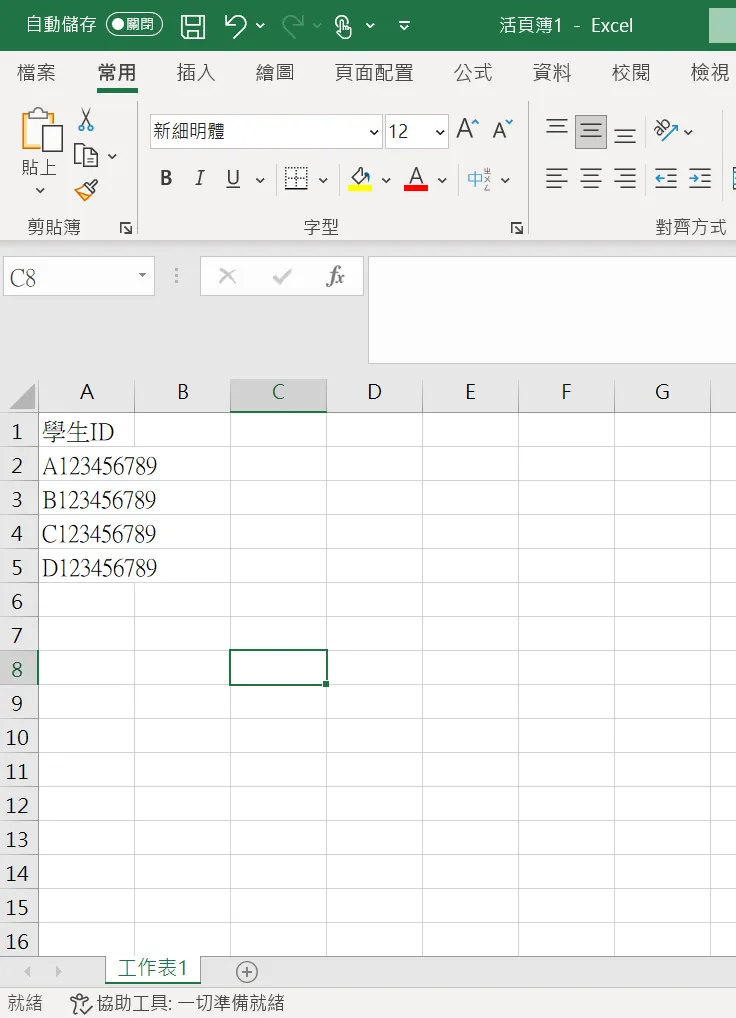
Task: Open borders style dropdown arrow
Action: coord(323,180)
